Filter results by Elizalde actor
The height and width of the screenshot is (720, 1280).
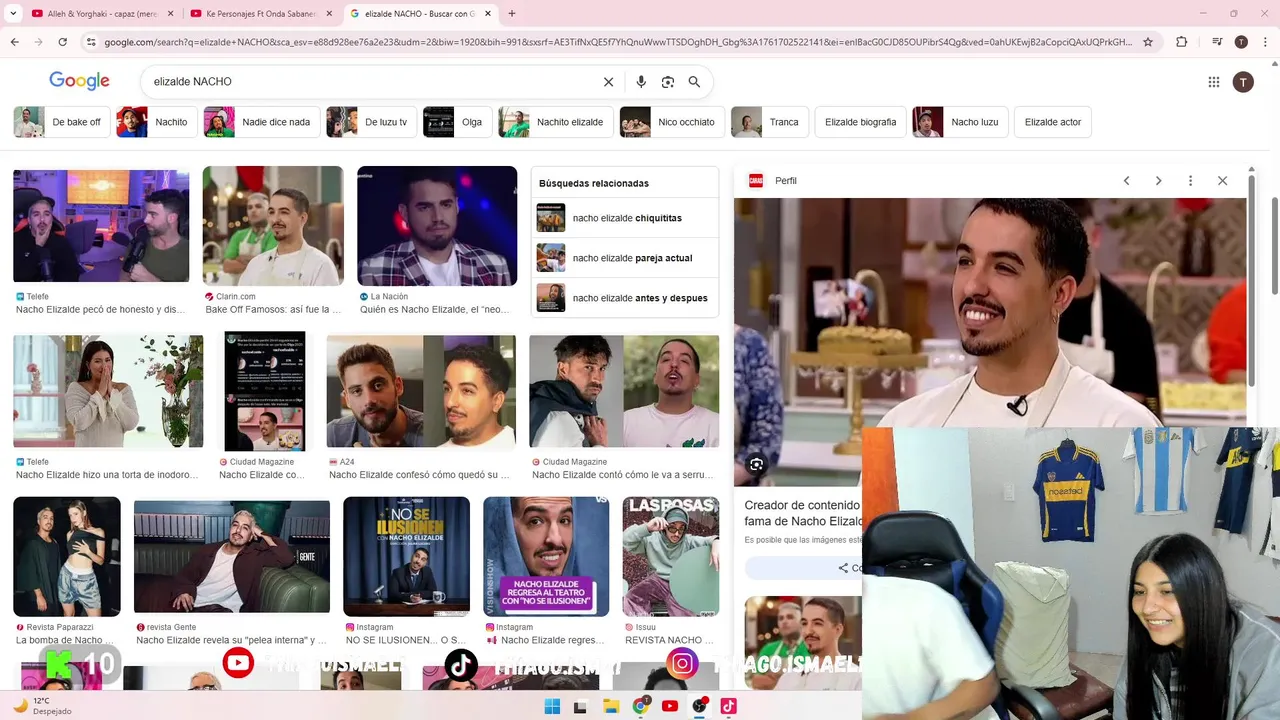[x=1053, y=122]
